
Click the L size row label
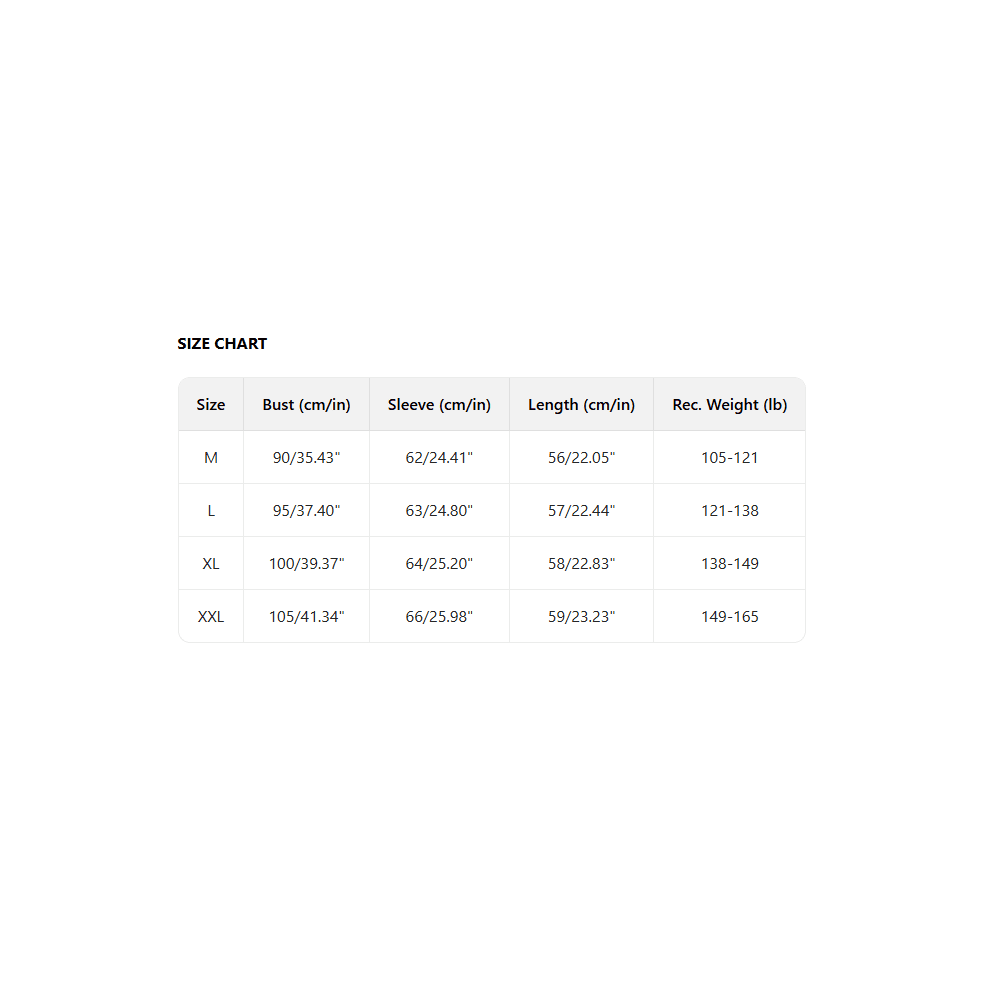(x=211, y=511)
